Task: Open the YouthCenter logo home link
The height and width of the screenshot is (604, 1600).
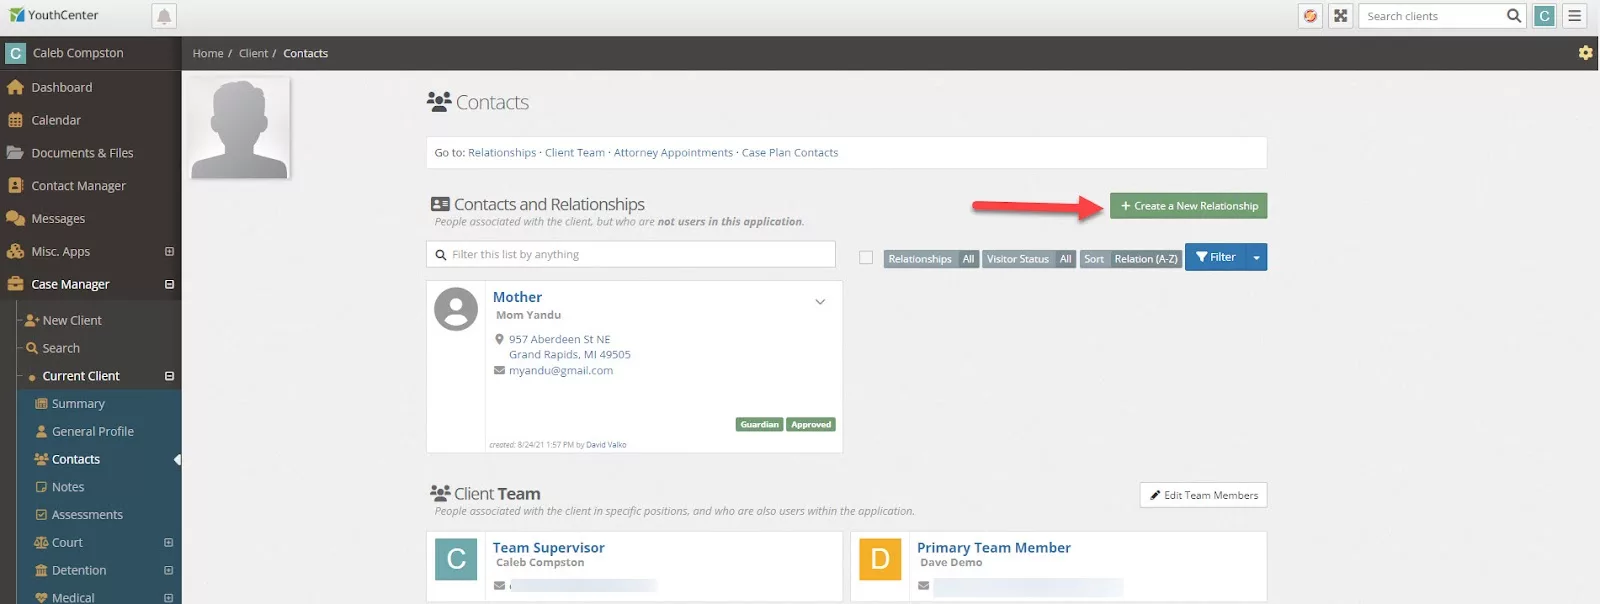Action: pos(54,15)
